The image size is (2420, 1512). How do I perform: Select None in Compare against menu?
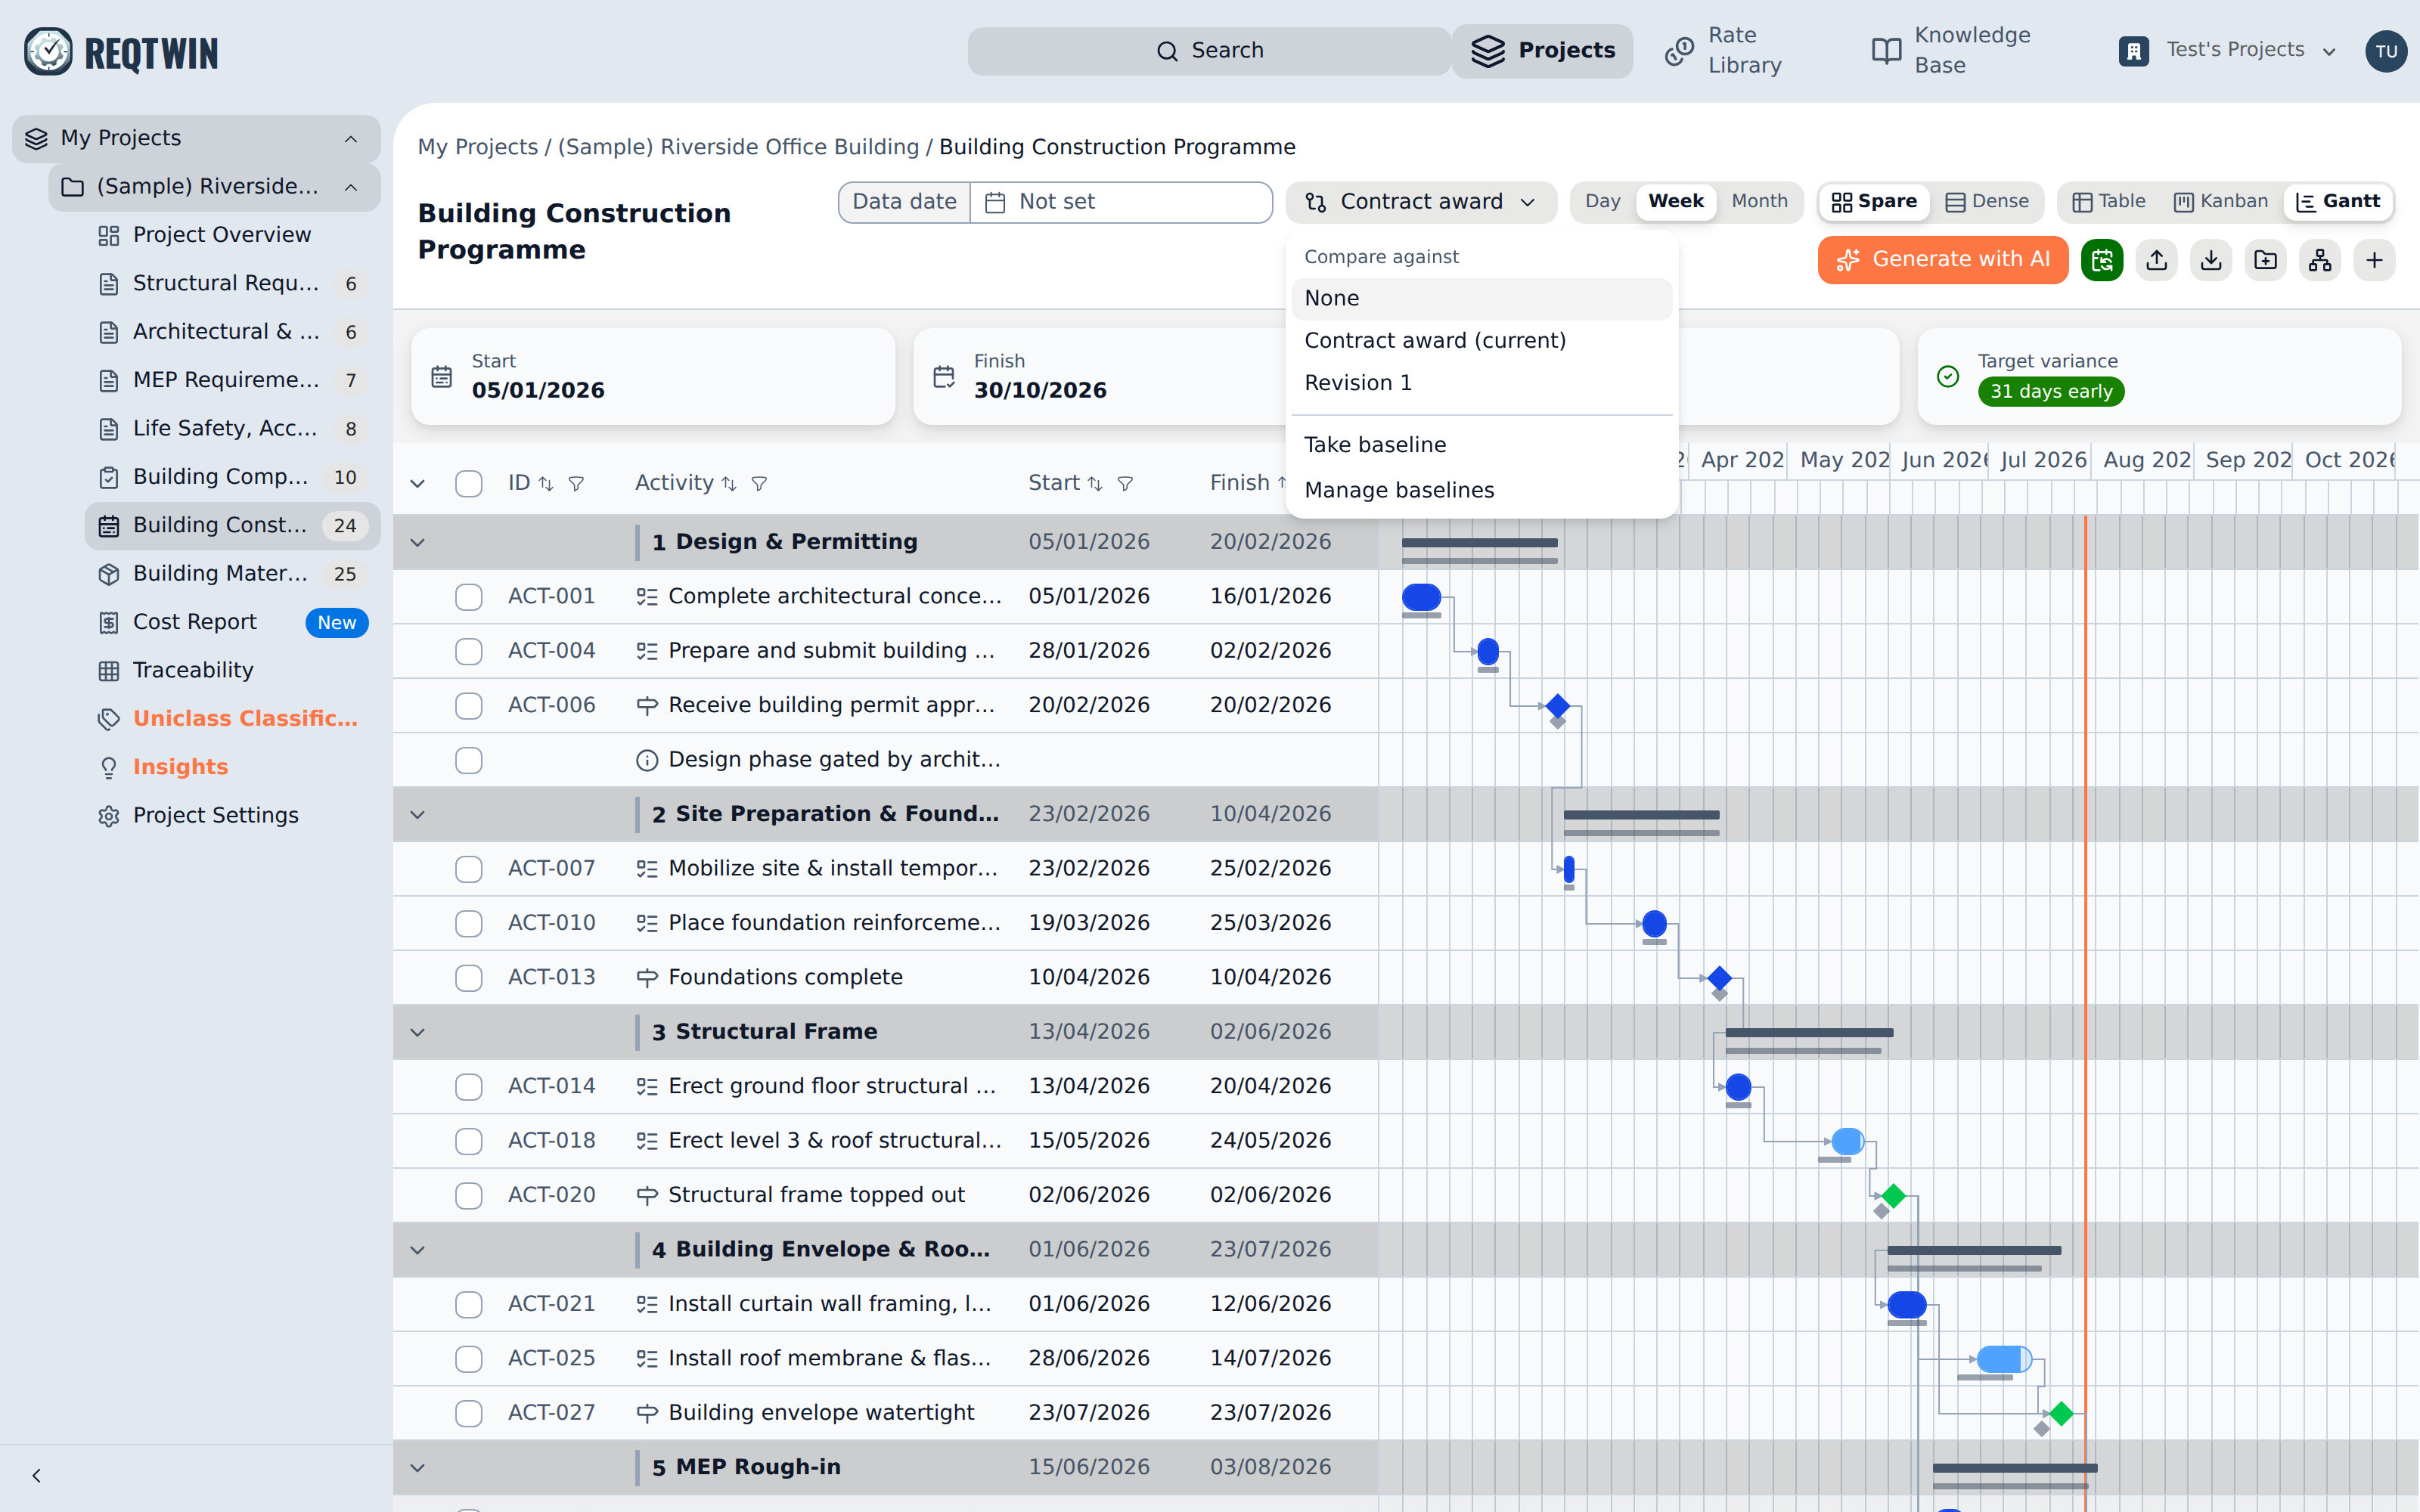(x=1481, y=299)
